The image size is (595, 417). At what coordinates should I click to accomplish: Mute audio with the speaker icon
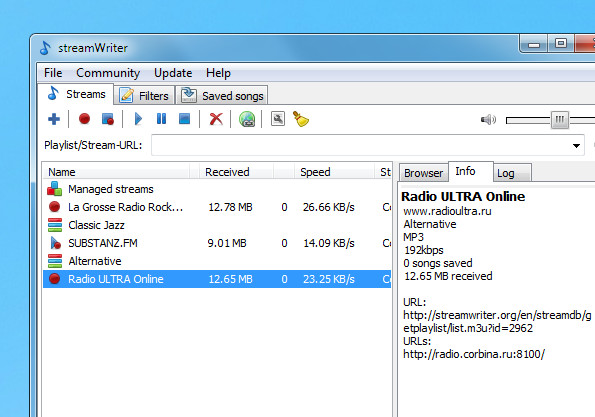[488, 120]
